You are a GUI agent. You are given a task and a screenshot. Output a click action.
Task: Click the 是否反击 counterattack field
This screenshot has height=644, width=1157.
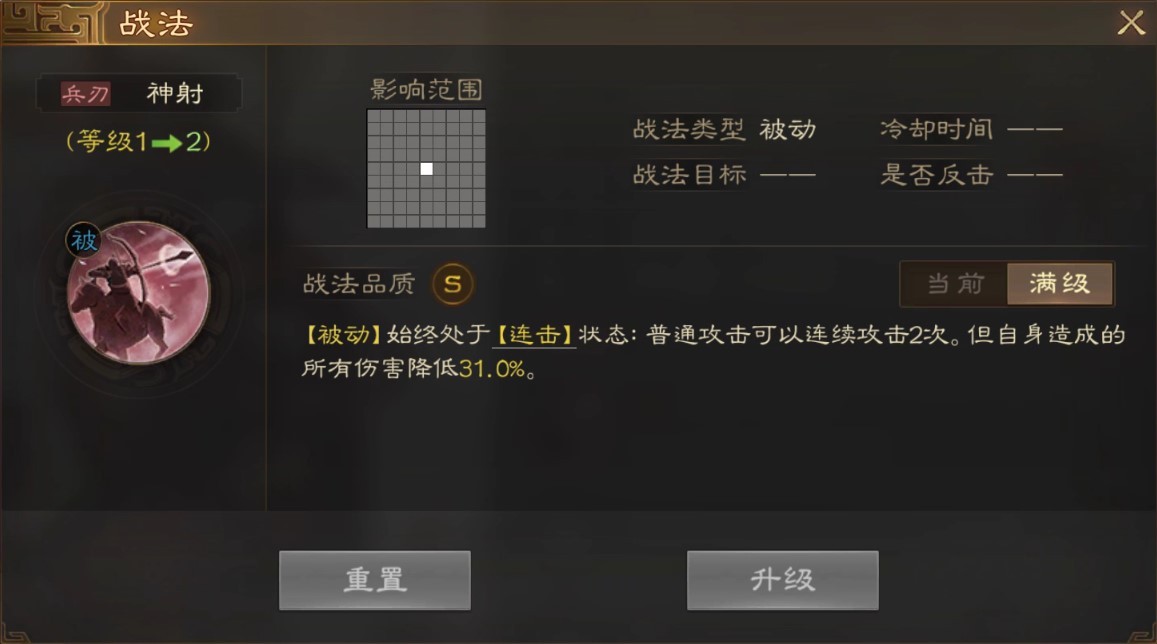click(x=971, y=176)
